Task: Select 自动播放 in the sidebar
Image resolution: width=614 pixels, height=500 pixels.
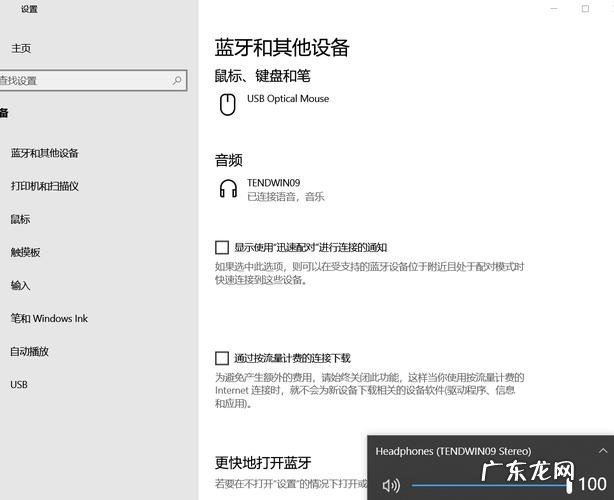Action: pos(30,351)
